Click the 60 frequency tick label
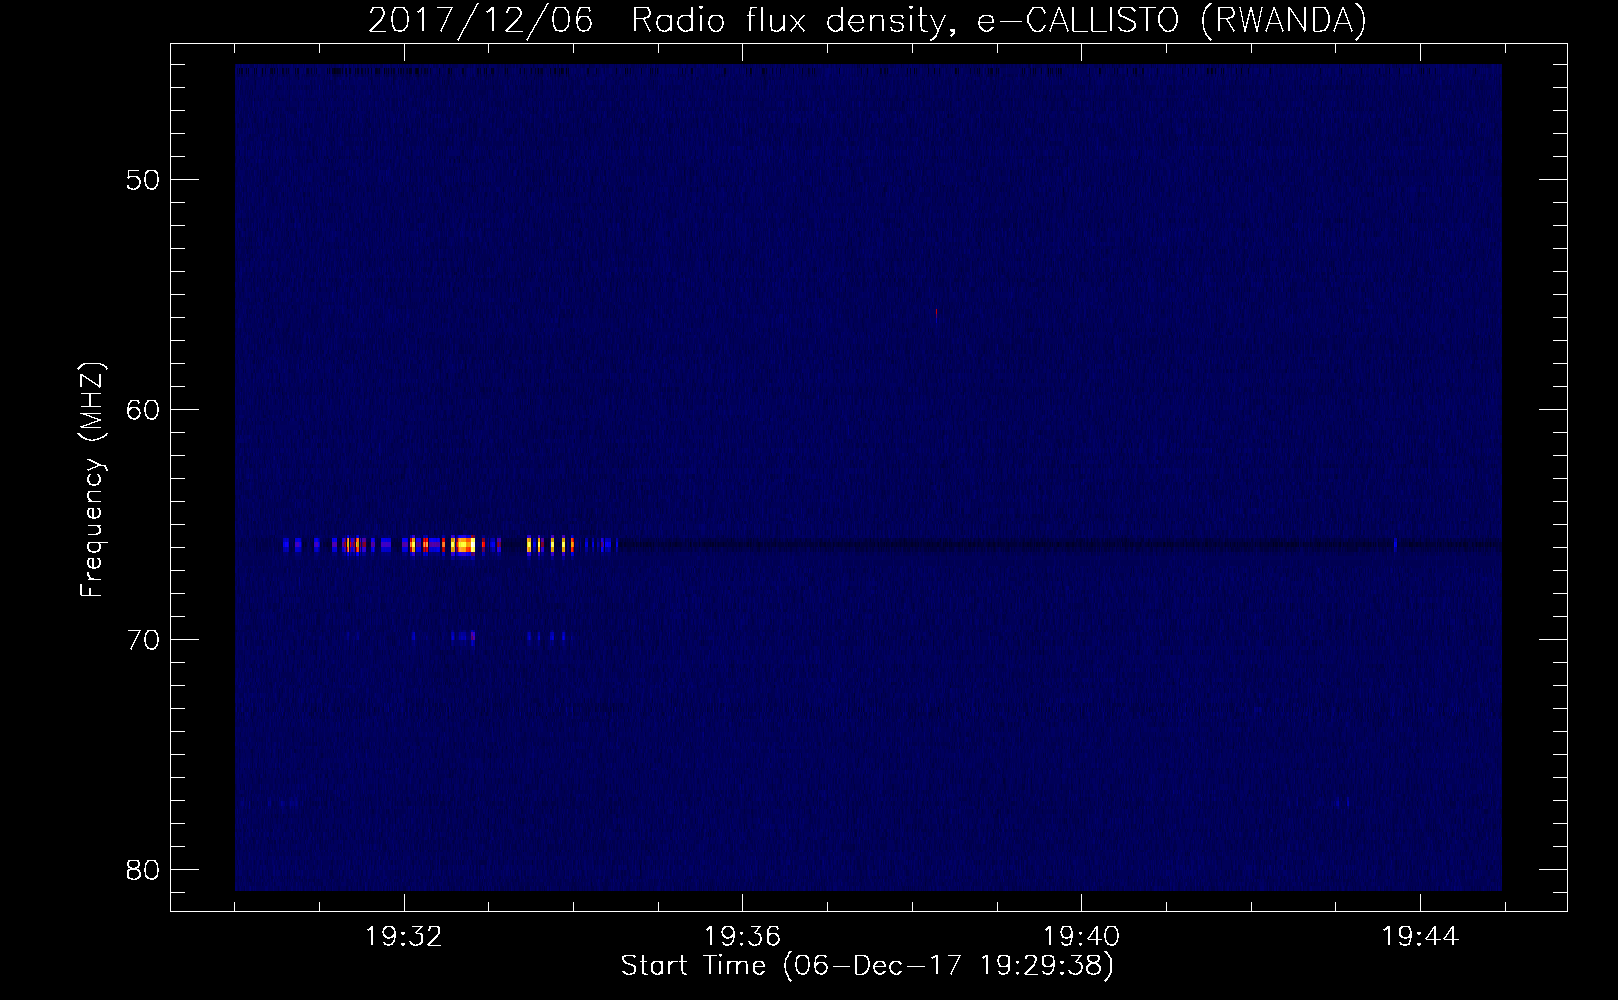This screenshot has width=1618, height=1000. (144, 410)
